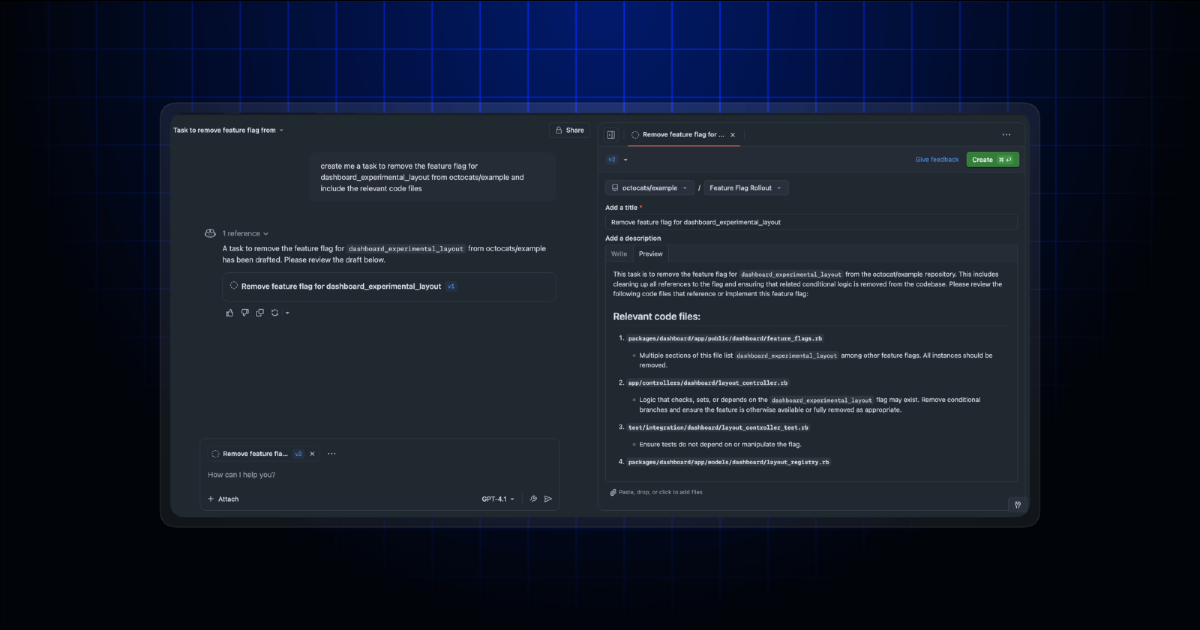Click the send message arrow icon

click(x=548, y=499)
